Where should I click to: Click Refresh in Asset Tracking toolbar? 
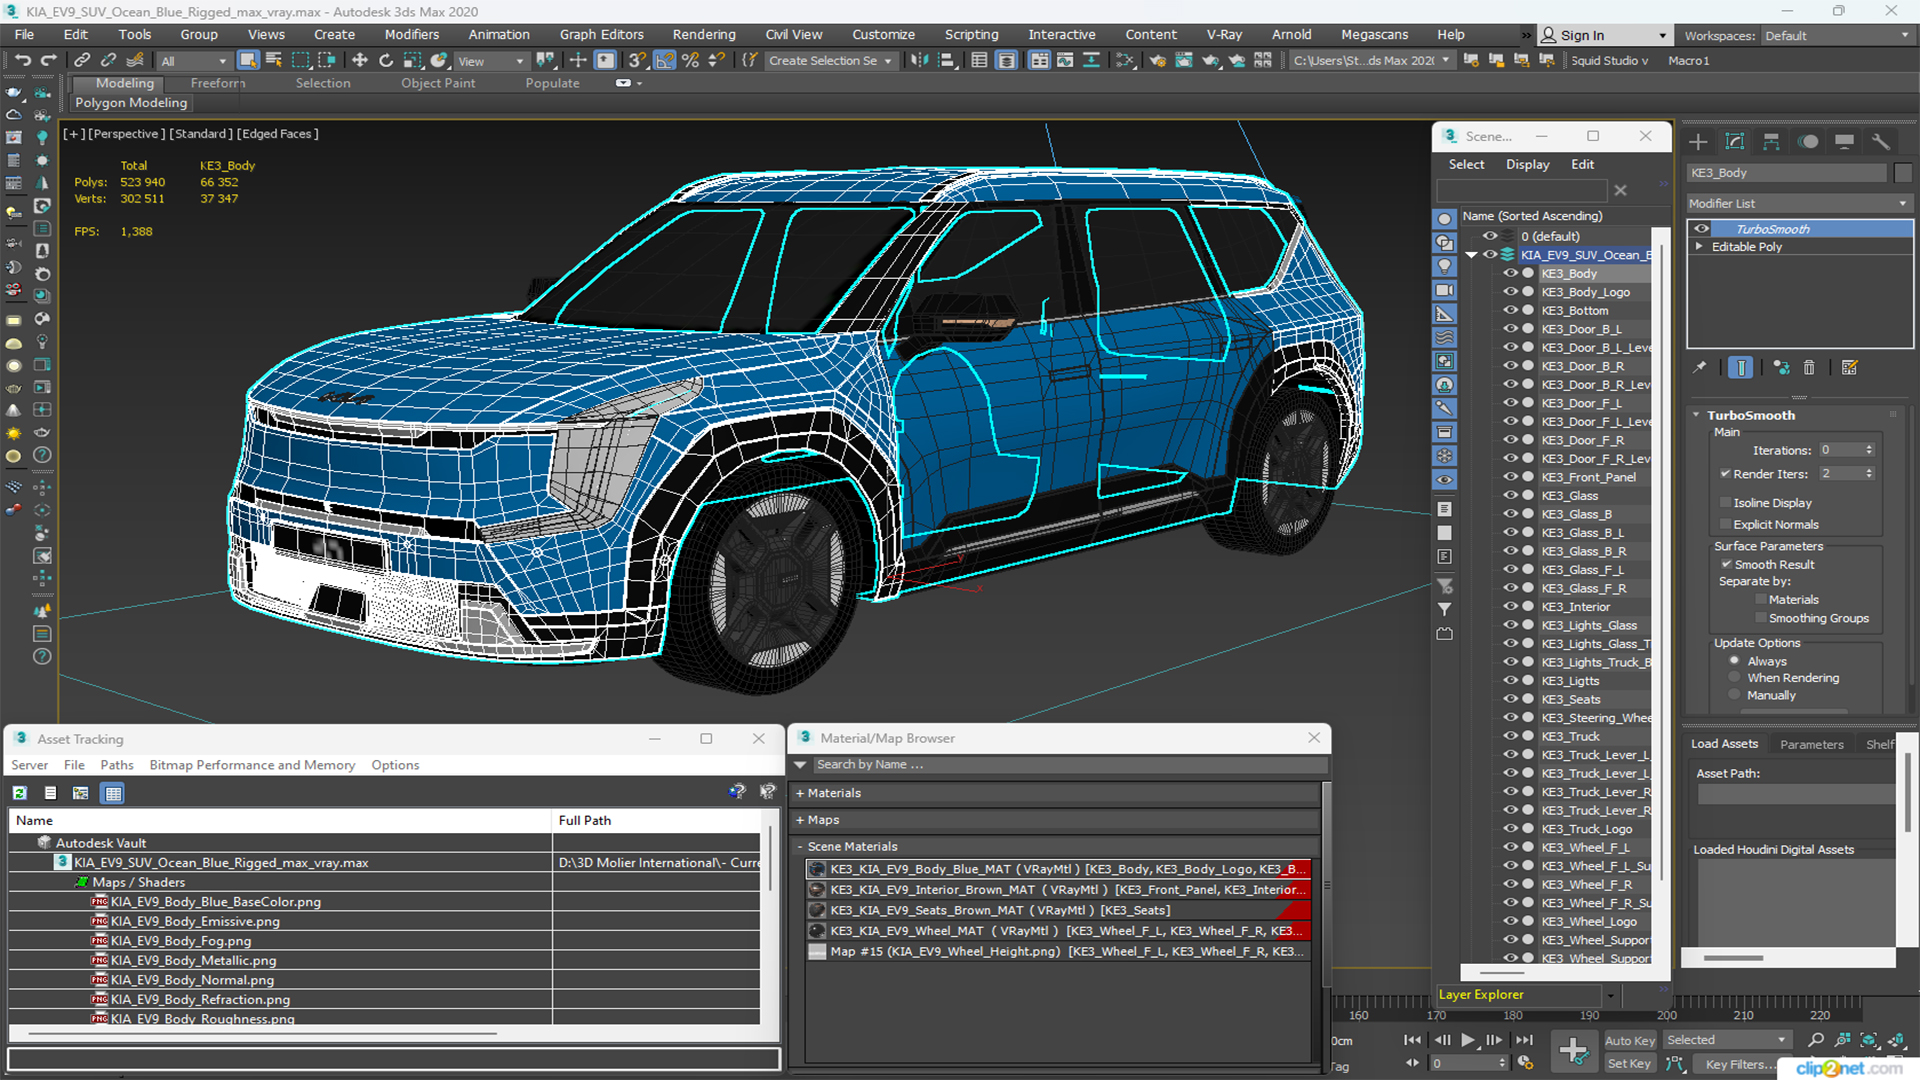point(19,793)
